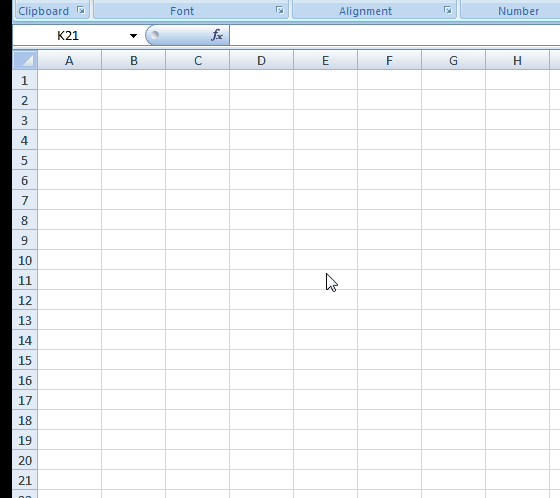Viewport: 560px width, 498px height.
Task: Select row 3 header
Action: point(25,120)
